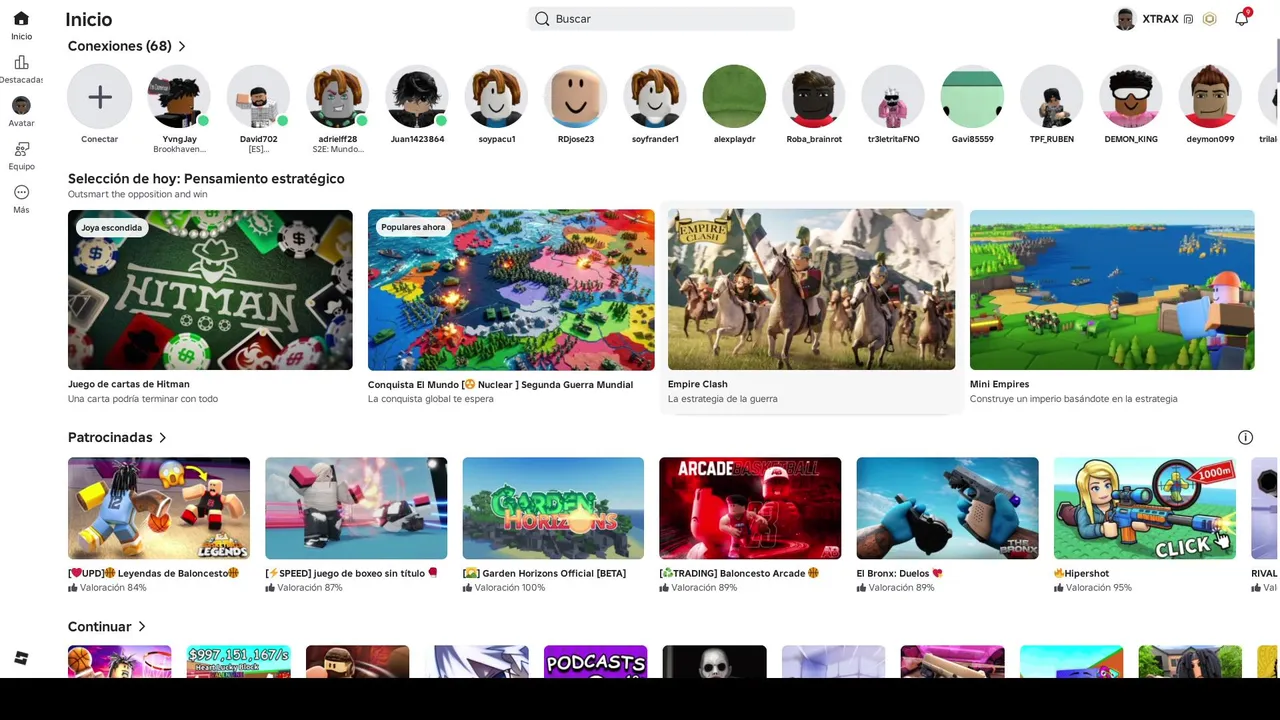Open the Más menu in sidebar

(x=21, y=192)
